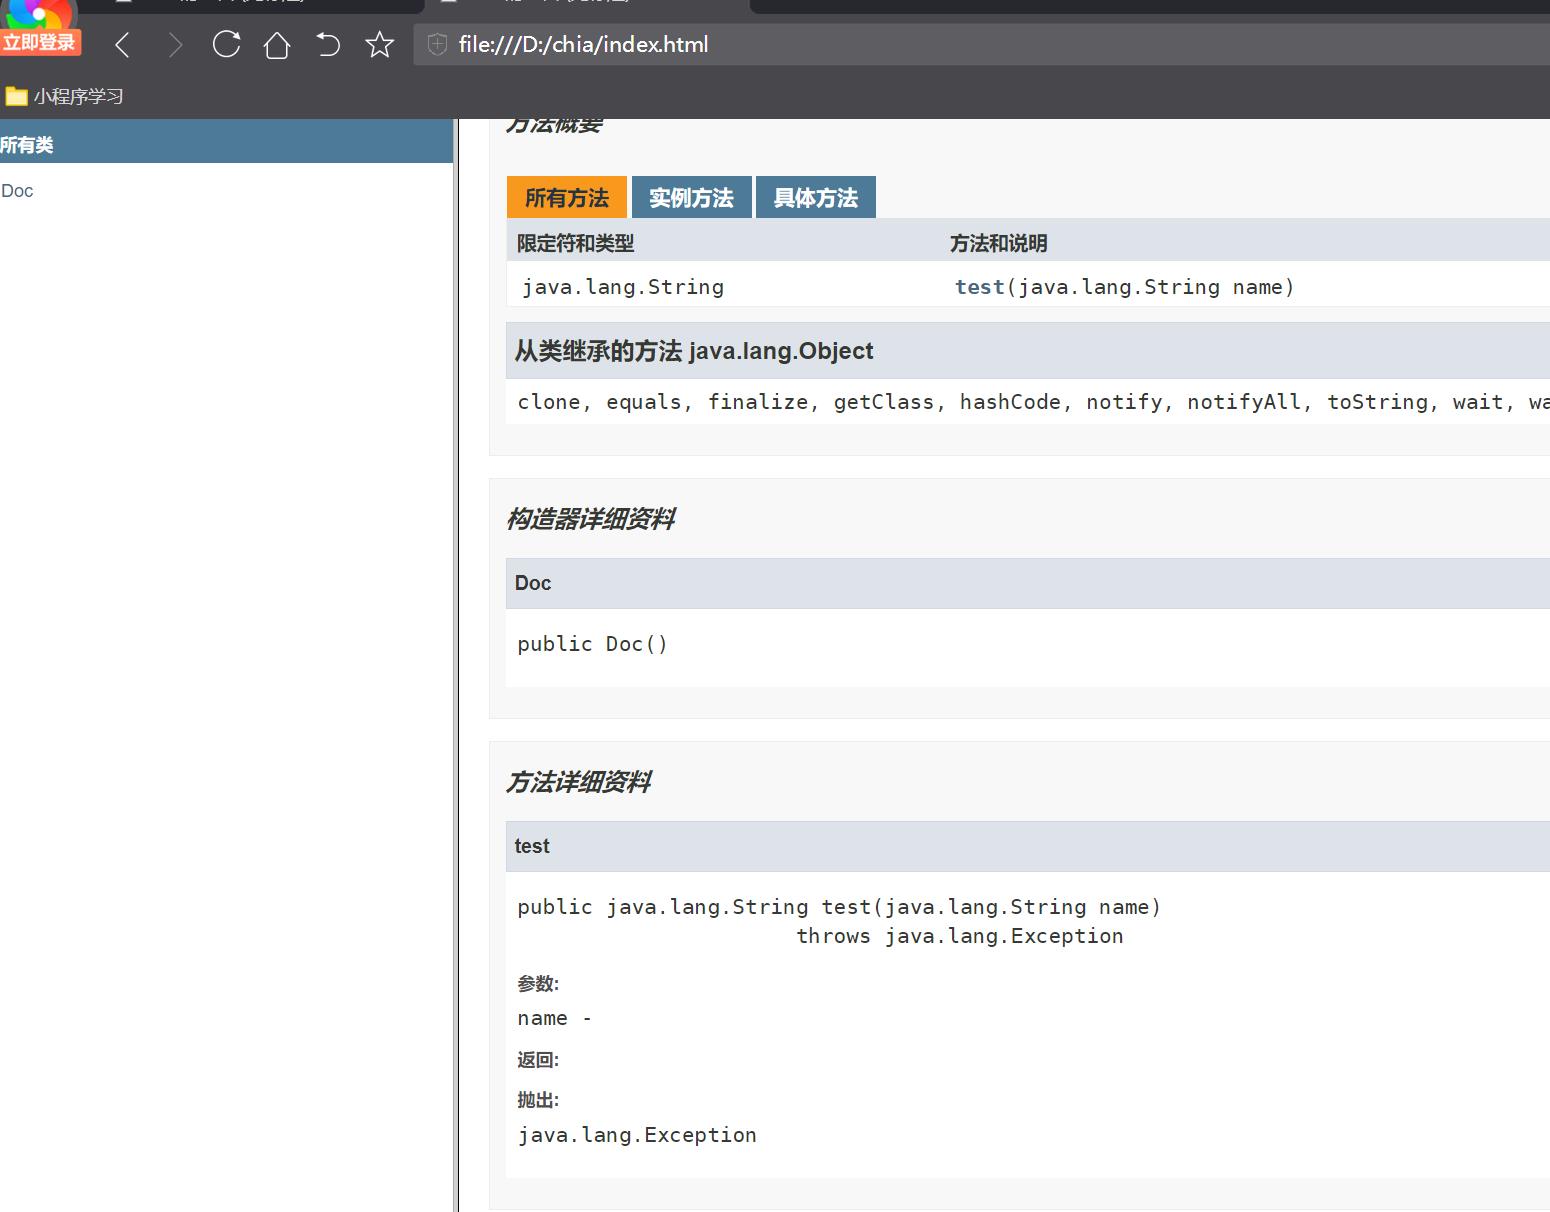This screenshot has width=1550, height=1212.
Task: Click the 方法详细资料 section heading
Action: pyautogui.click(x=578, y=782)
